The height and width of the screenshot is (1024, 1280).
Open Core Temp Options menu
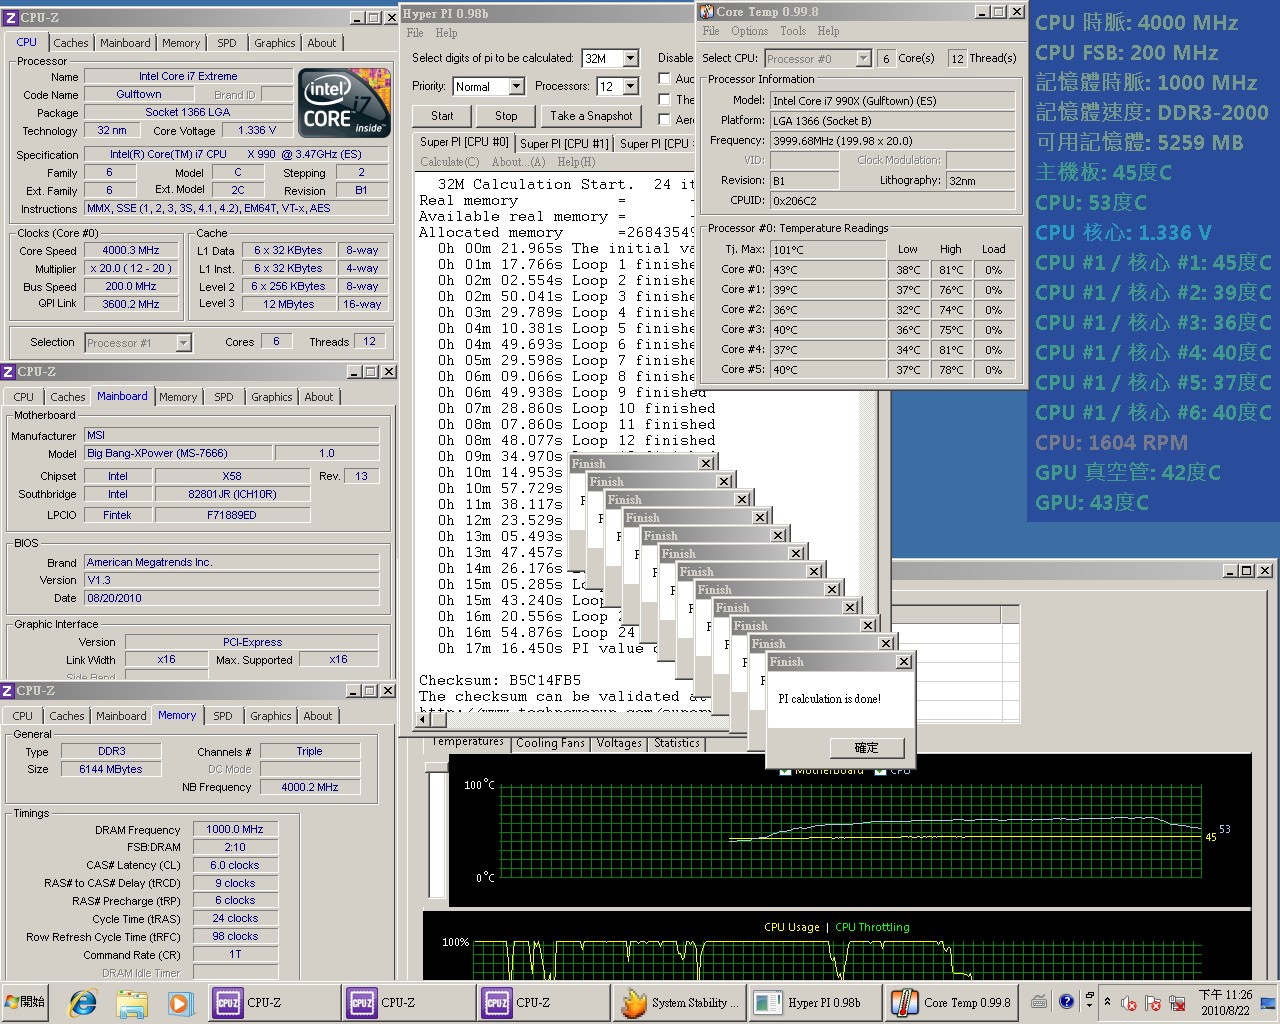(x=749, y=31)
